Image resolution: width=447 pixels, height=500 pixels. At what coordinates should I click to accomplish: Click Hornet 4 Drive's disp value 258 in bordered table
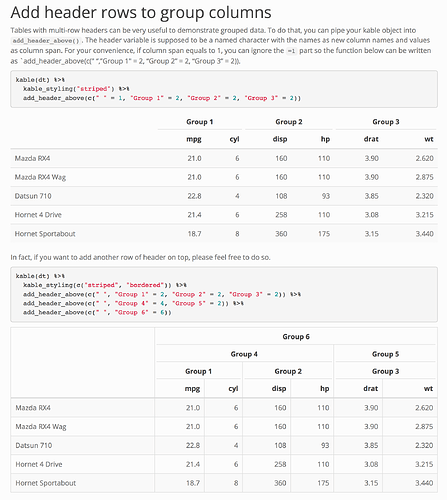tap(280, 464)
